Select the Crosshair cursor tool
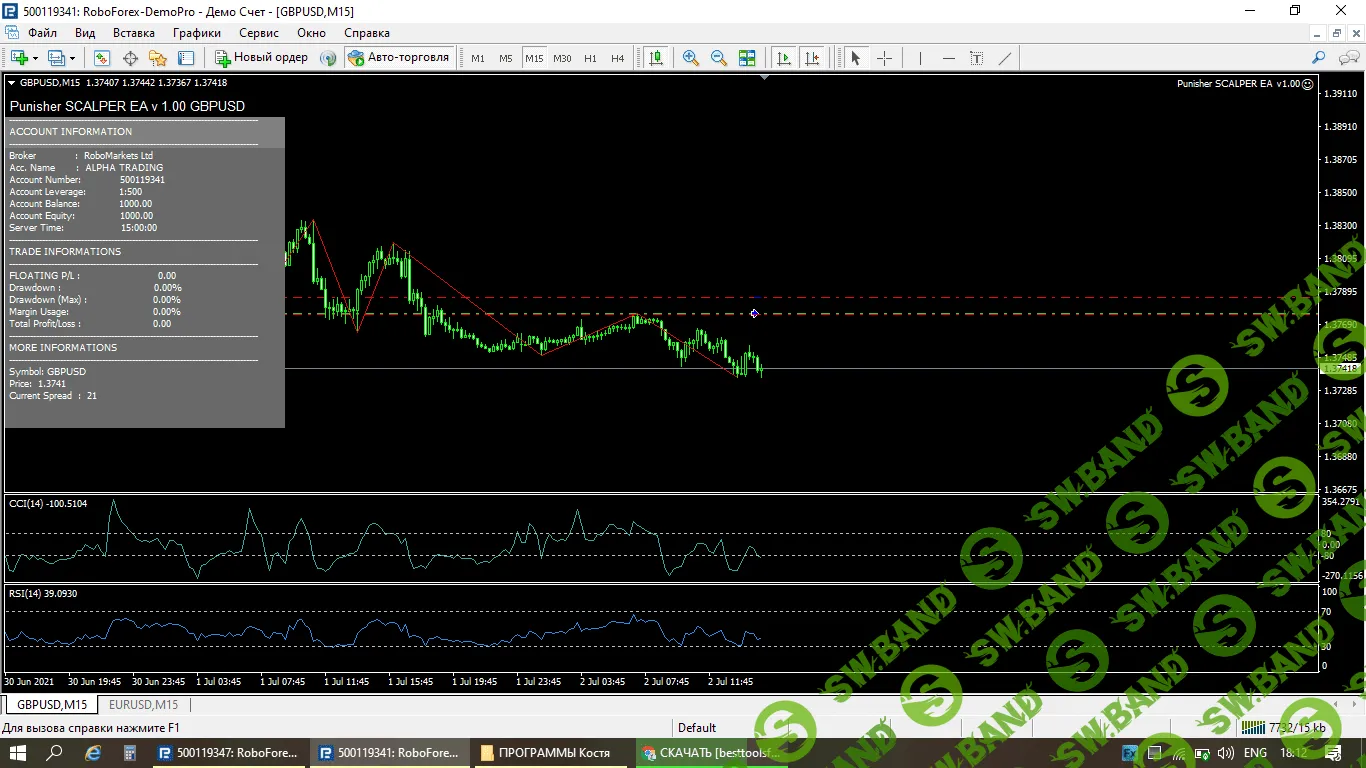 point(884,58)
